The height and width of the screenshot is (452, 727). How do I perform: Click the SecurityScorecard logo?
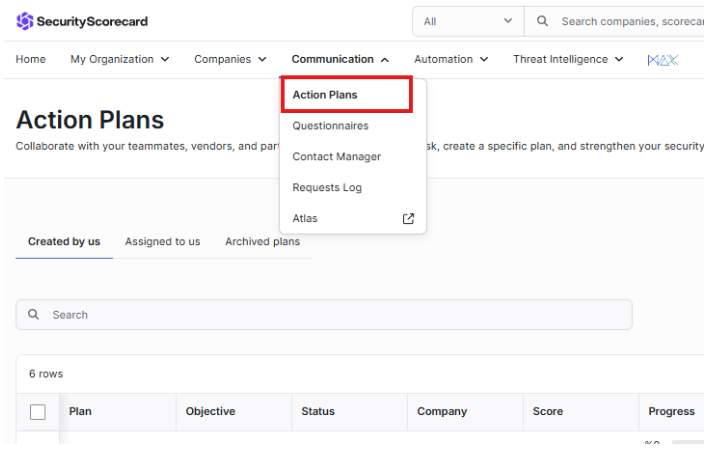tap(82, 21)
